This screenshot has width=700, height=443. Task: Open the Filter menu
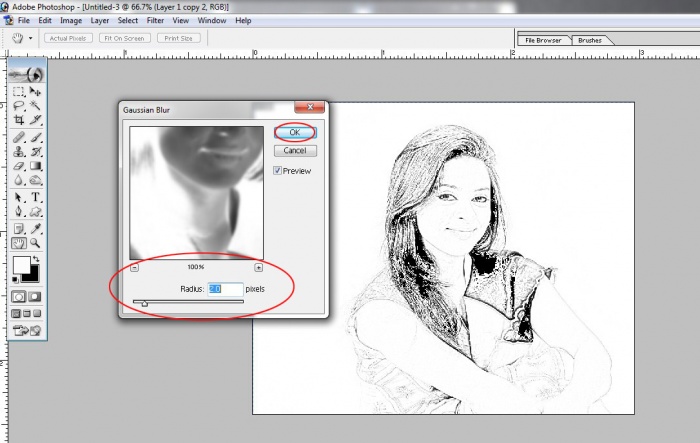(155, 21)
